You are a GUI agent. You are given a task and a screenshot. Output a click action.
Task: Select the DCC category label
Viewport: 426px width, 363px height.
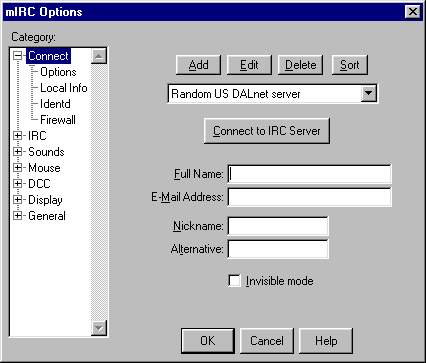[x=39, y=184]
